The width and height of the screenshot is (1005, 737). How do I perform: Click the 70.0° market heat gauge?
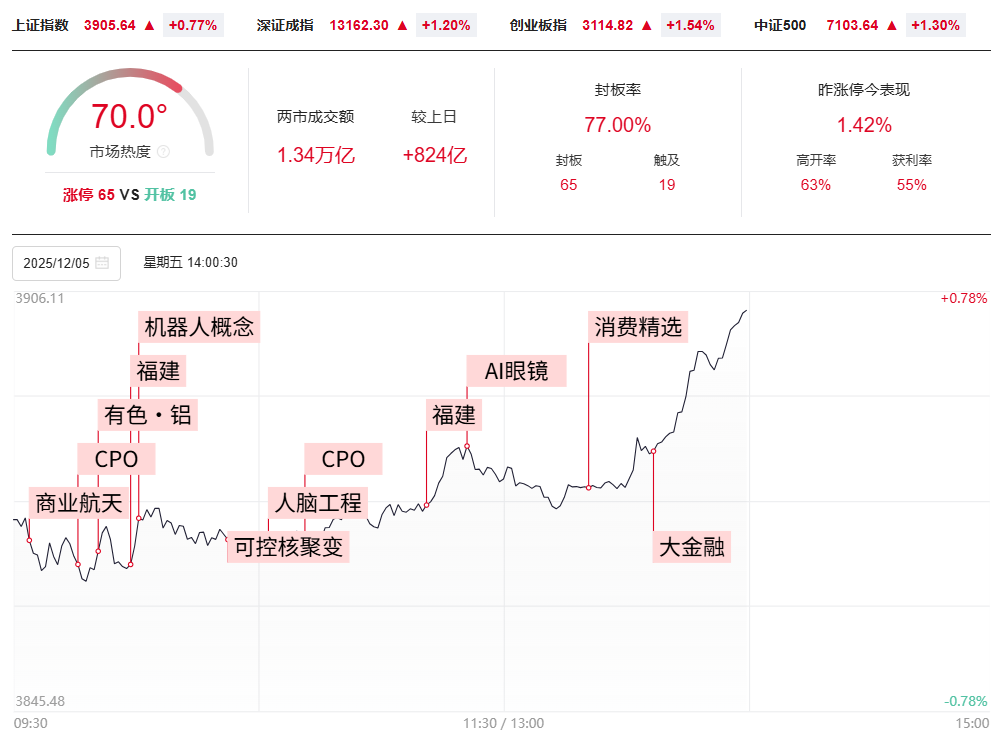pos(130,116)
